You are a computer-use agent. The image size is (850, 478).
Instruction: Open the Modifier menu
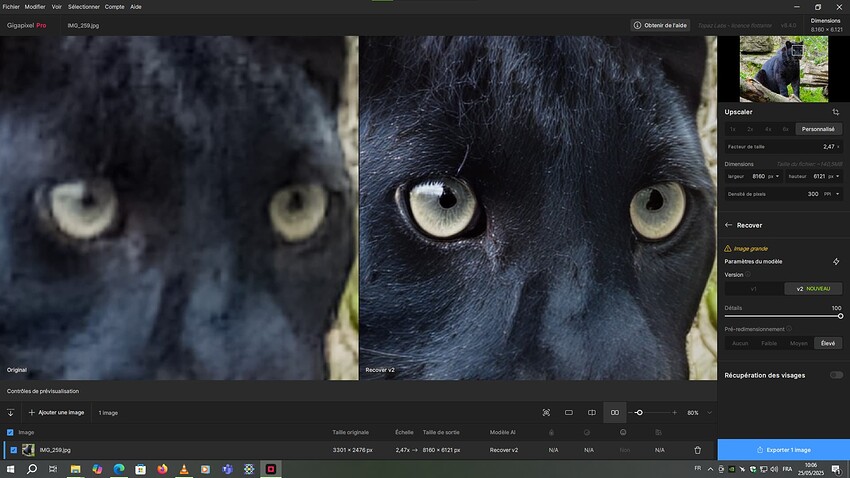35,7
